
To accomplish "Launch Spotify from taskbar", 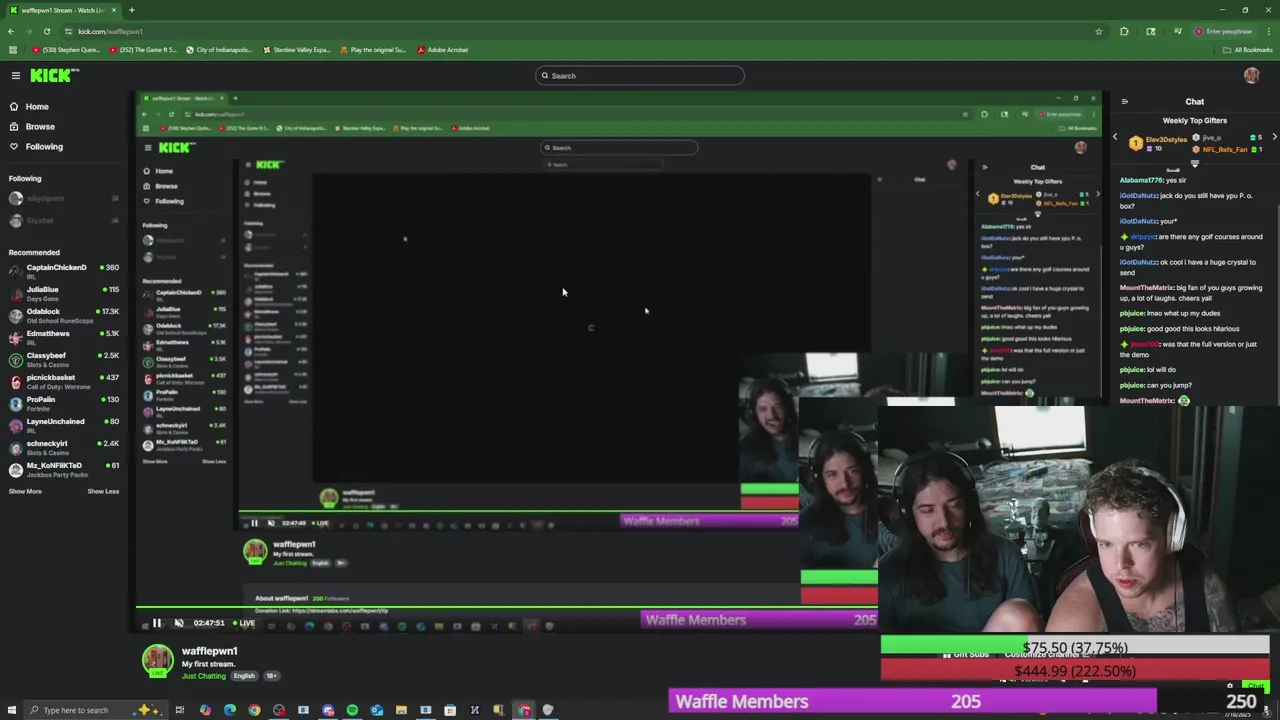I will (352, 710).
